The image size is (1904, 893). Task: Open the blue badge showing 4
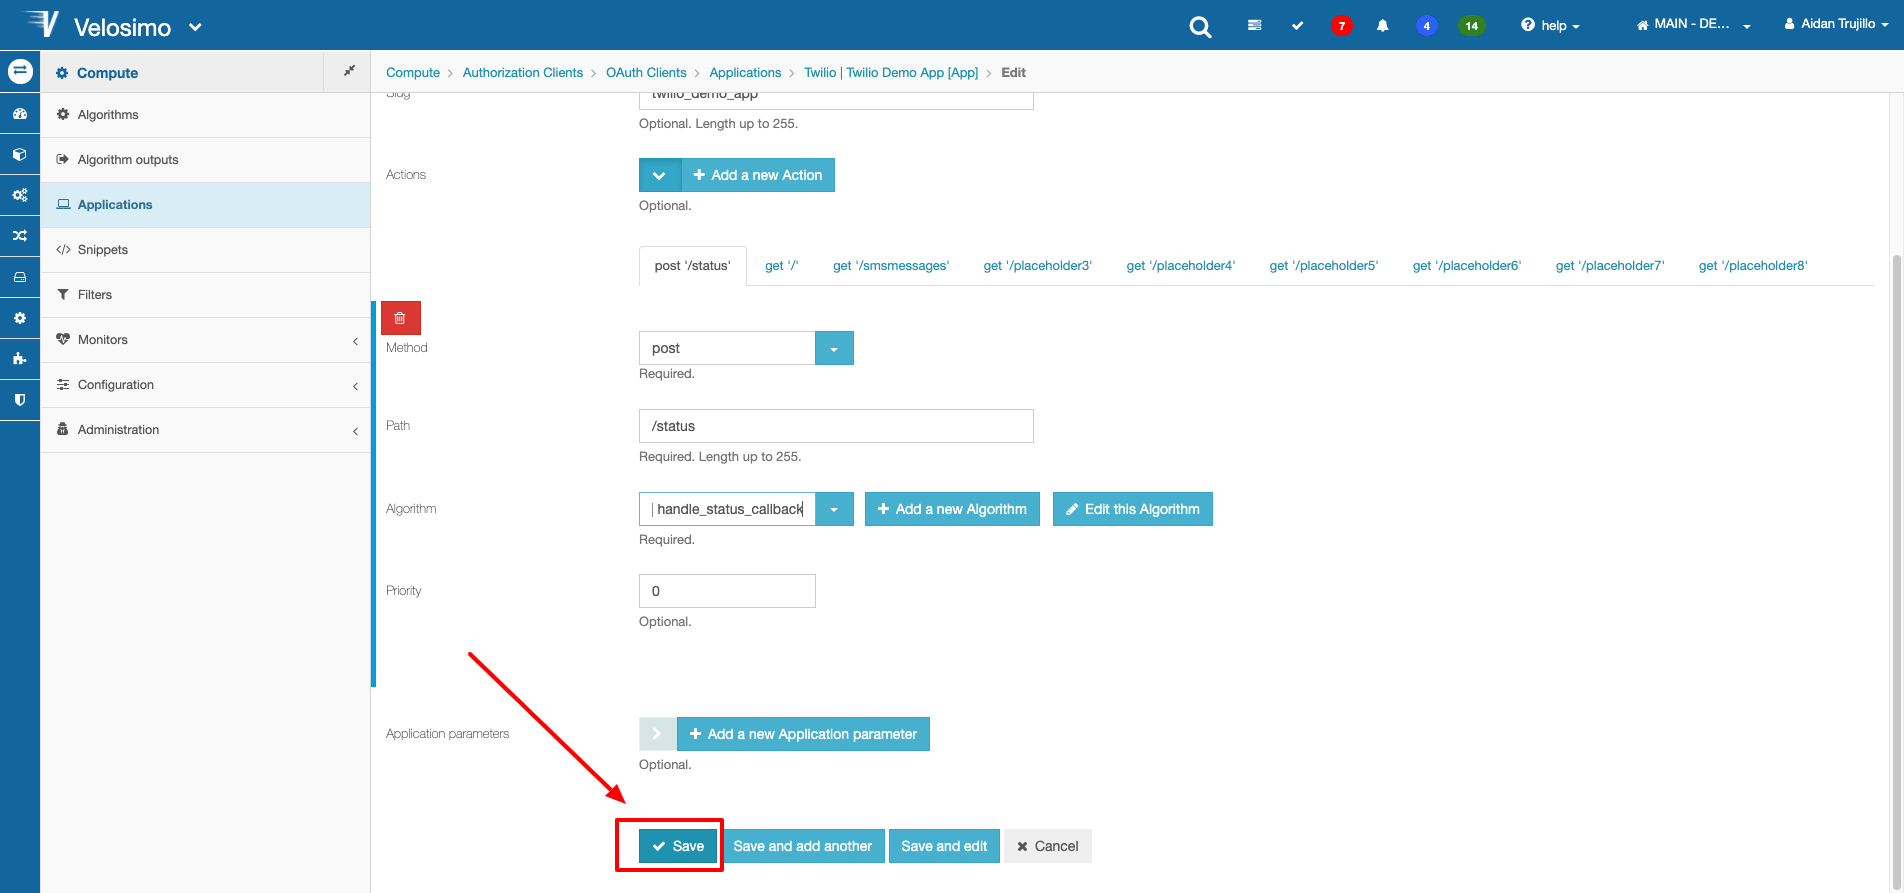1426,26
